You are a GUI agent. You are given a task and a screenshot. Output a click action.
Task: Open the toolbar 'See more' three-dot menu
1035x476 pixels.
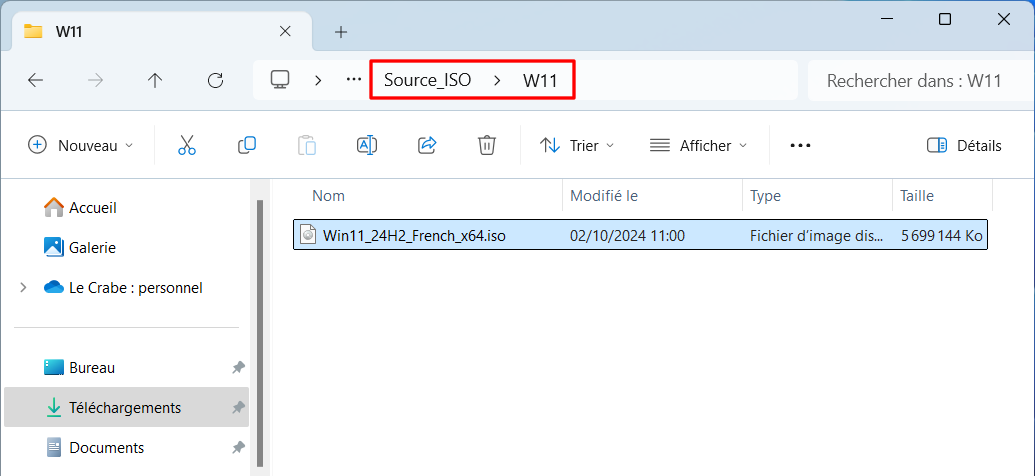click(800, 145)
